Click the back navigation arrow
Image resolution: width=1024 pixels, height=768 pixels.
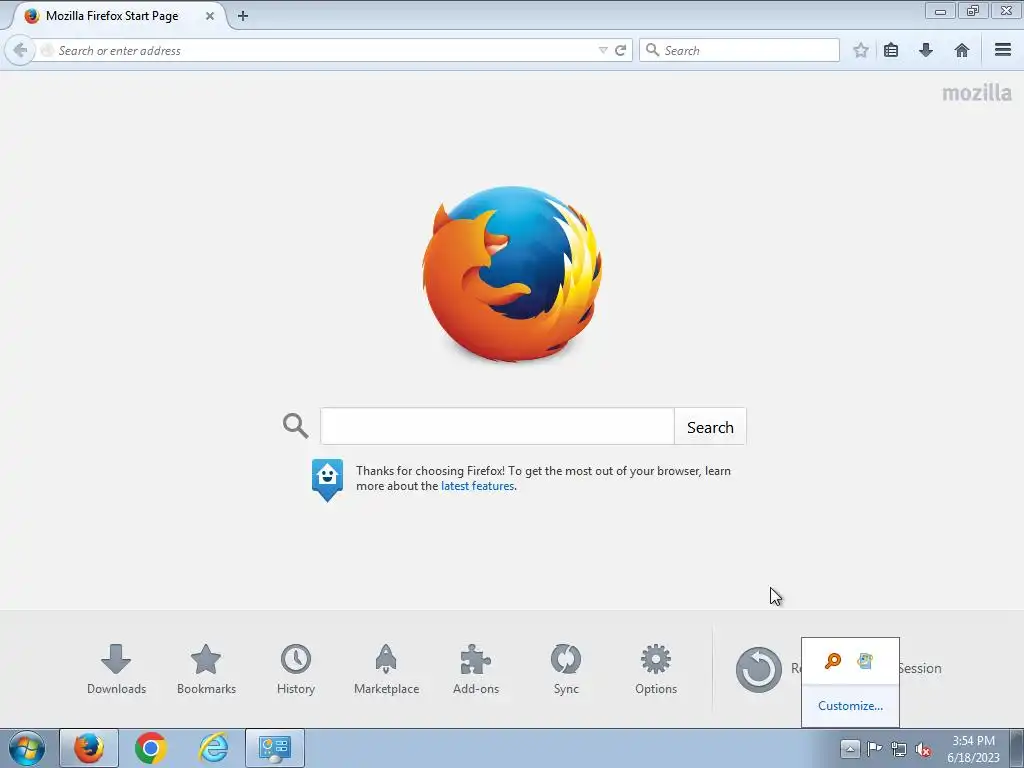pyautogui.click(x=20, y=50)
